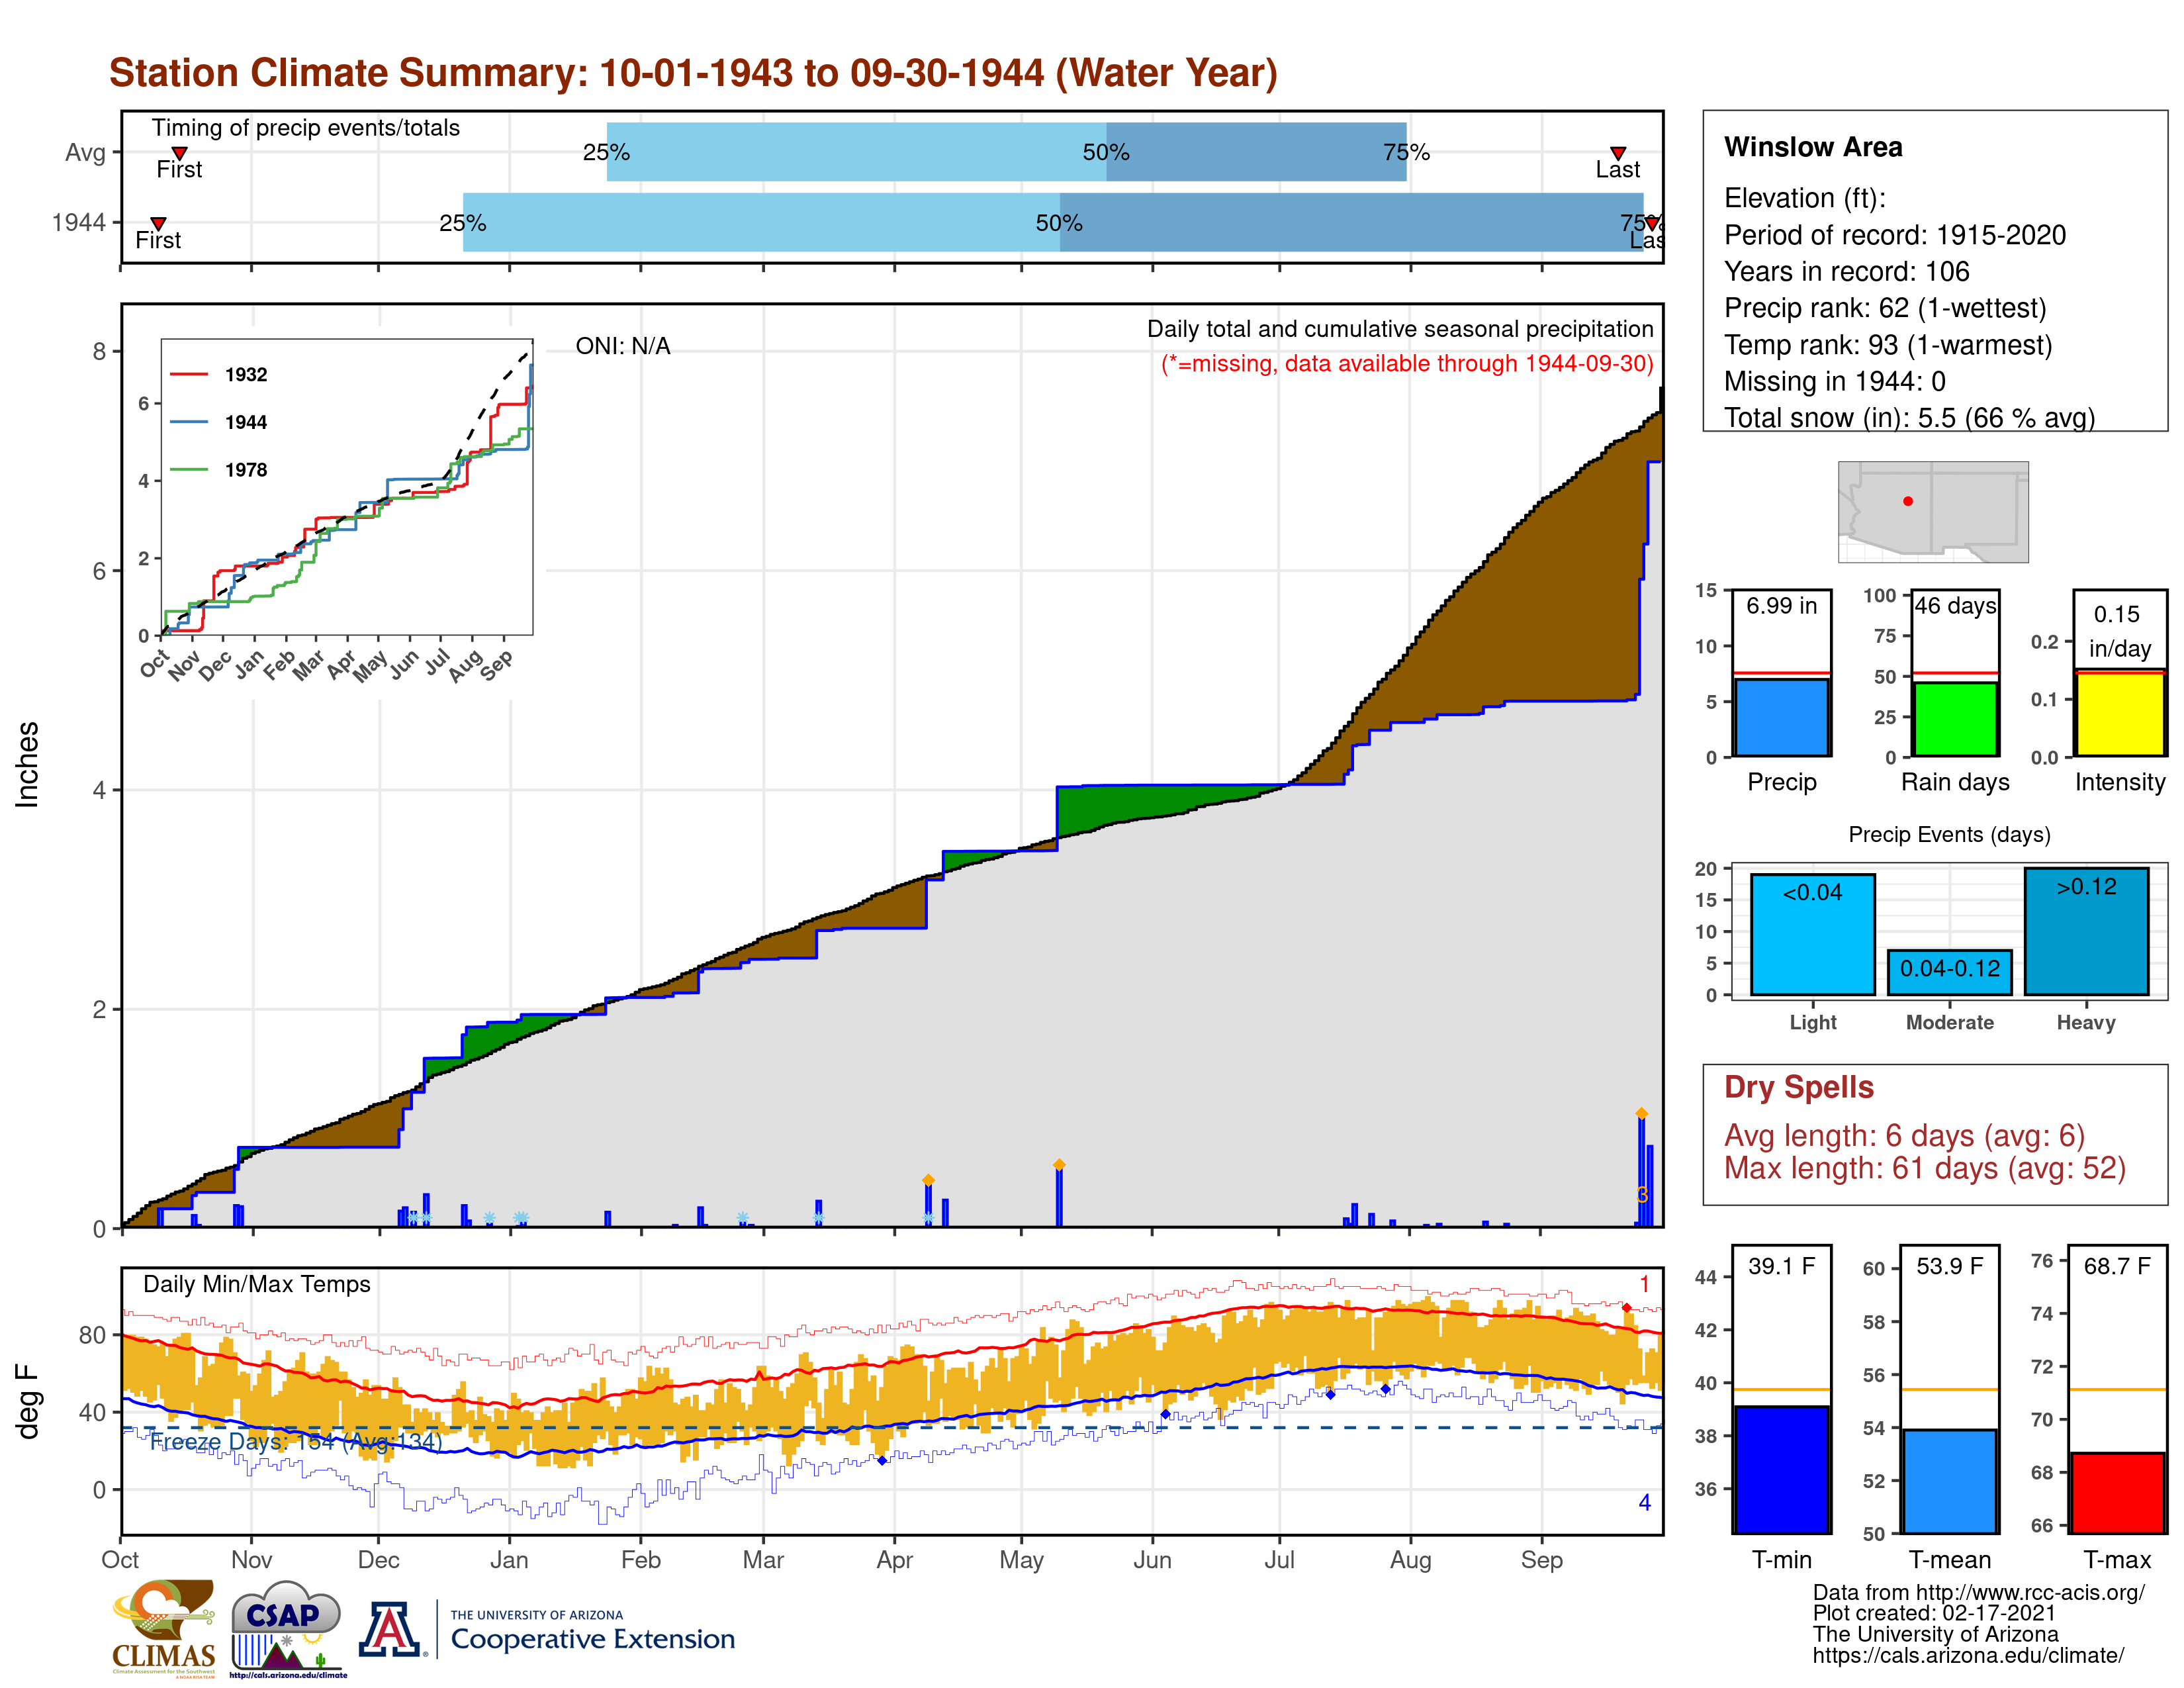Image resolution: width=2184 pixels, height=1688 pixels.
Task: Click the 1978 green legend entry
Action: pyautogui.click(x=219, y=470)
